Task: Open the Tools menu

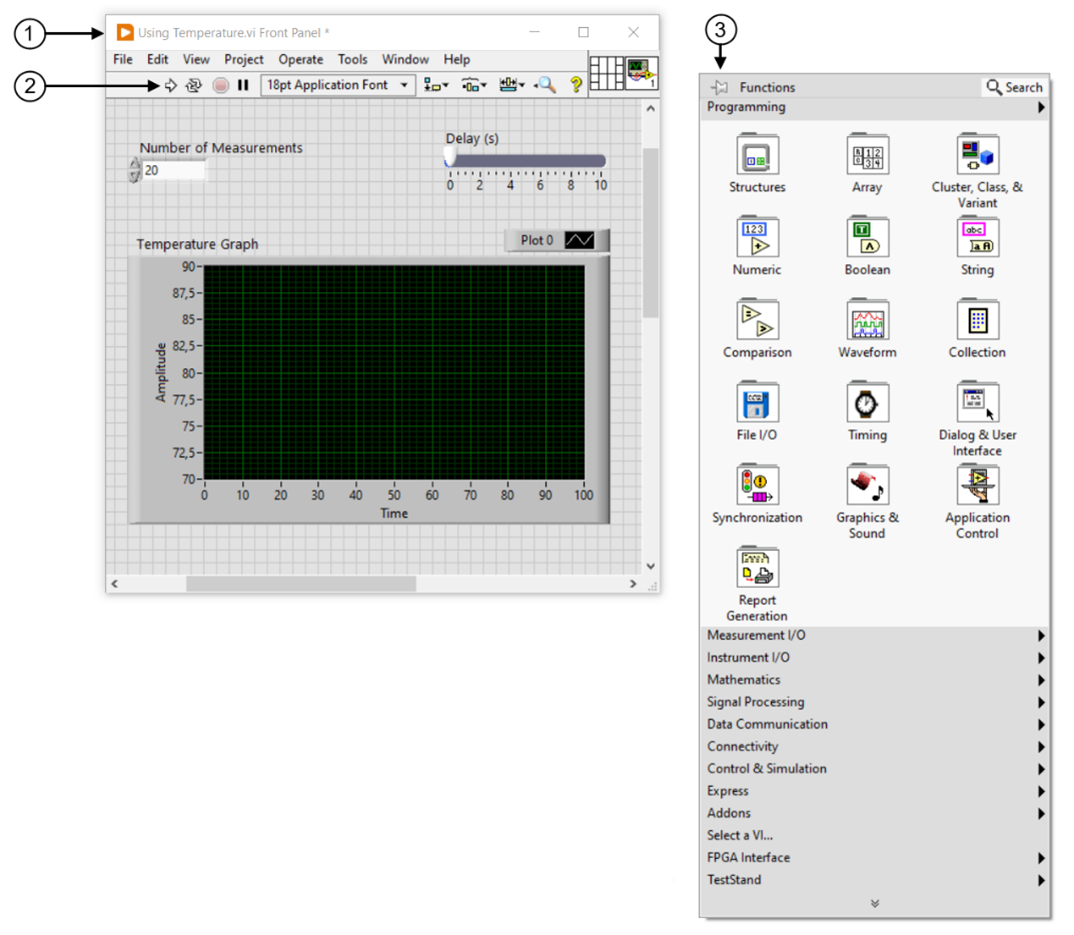Action: pos(352,60)
